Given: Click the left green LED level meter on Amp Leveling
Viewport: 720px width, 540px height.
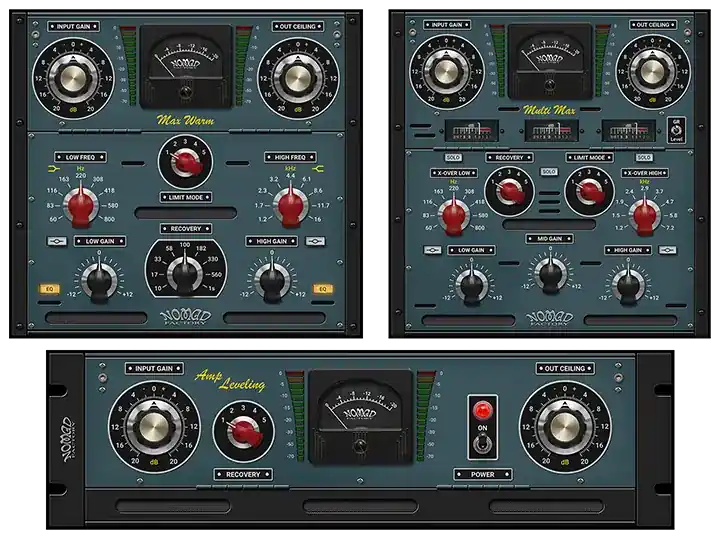Looking at the screenshot, I should 296,416.
